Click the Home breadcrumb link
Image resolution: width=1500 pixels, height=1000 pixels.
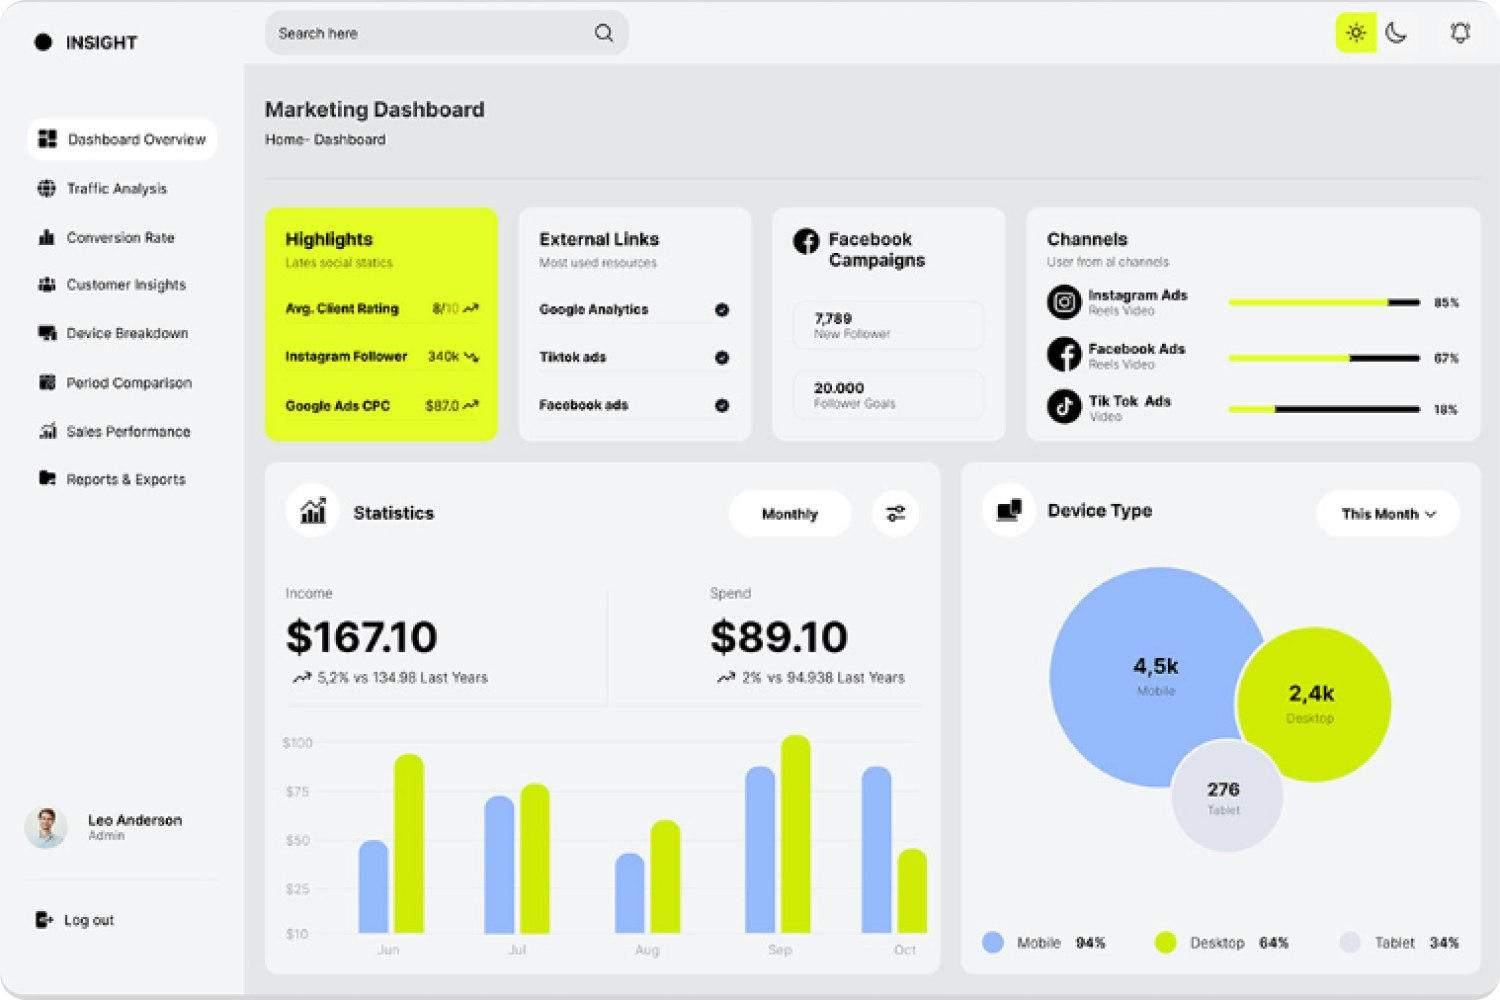point(284,140)
